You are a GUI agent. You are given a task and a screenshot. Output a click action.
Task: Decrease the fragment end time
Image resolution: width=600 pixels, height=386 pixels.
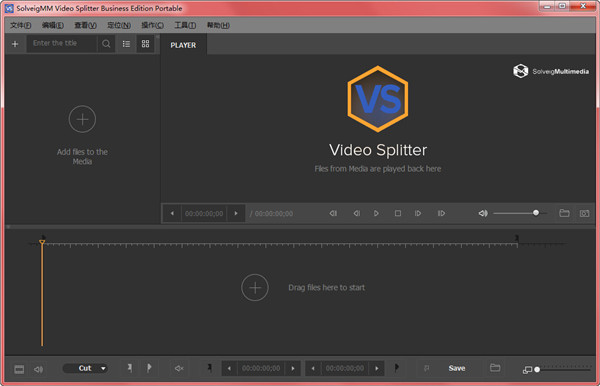[x=313, y=368]
